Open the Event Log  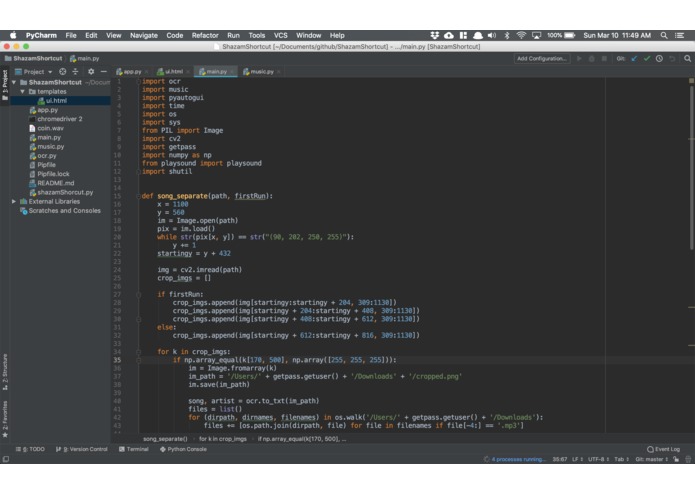pos(664,449)
